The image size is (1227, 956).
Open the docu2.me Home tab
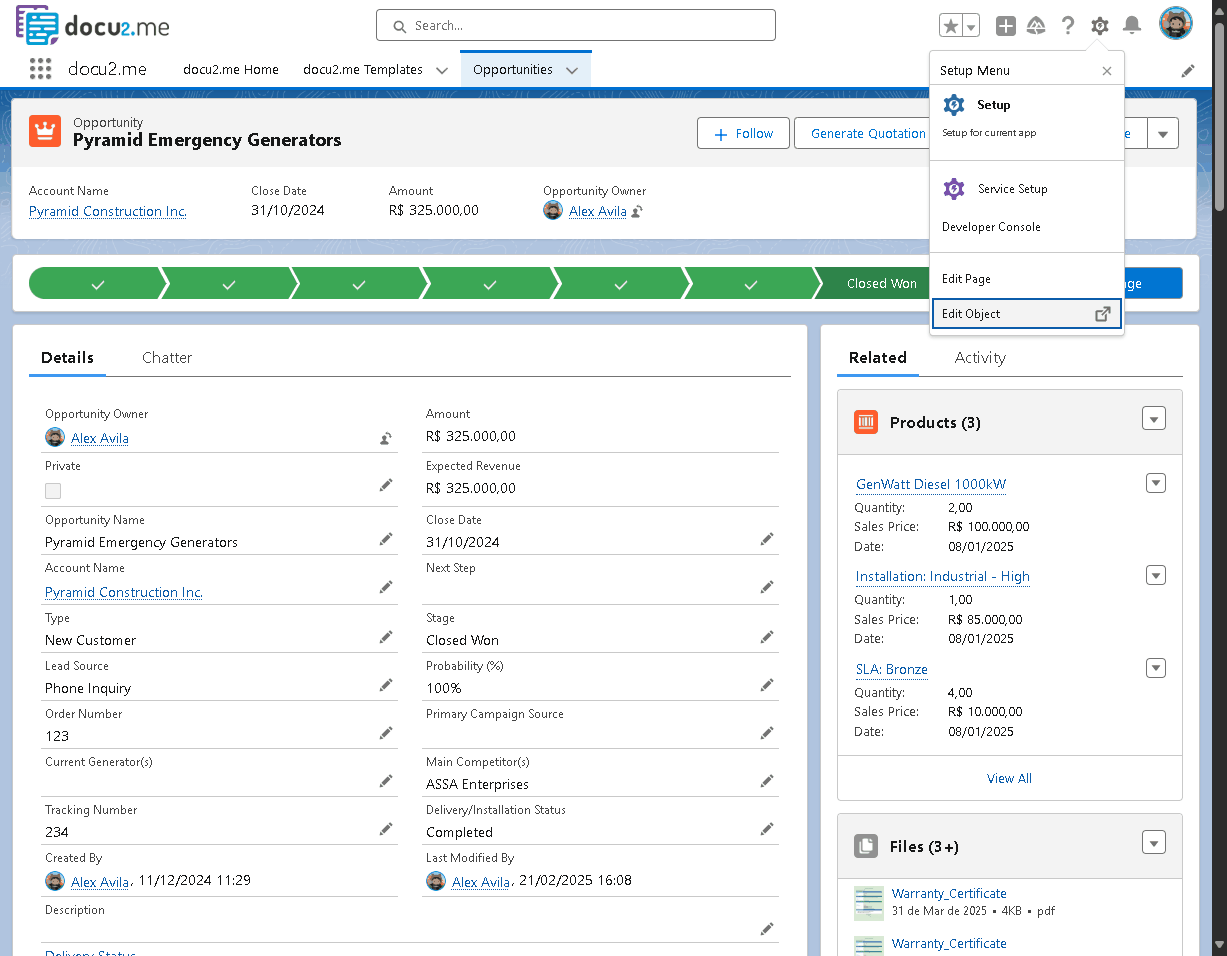[231, 70]
